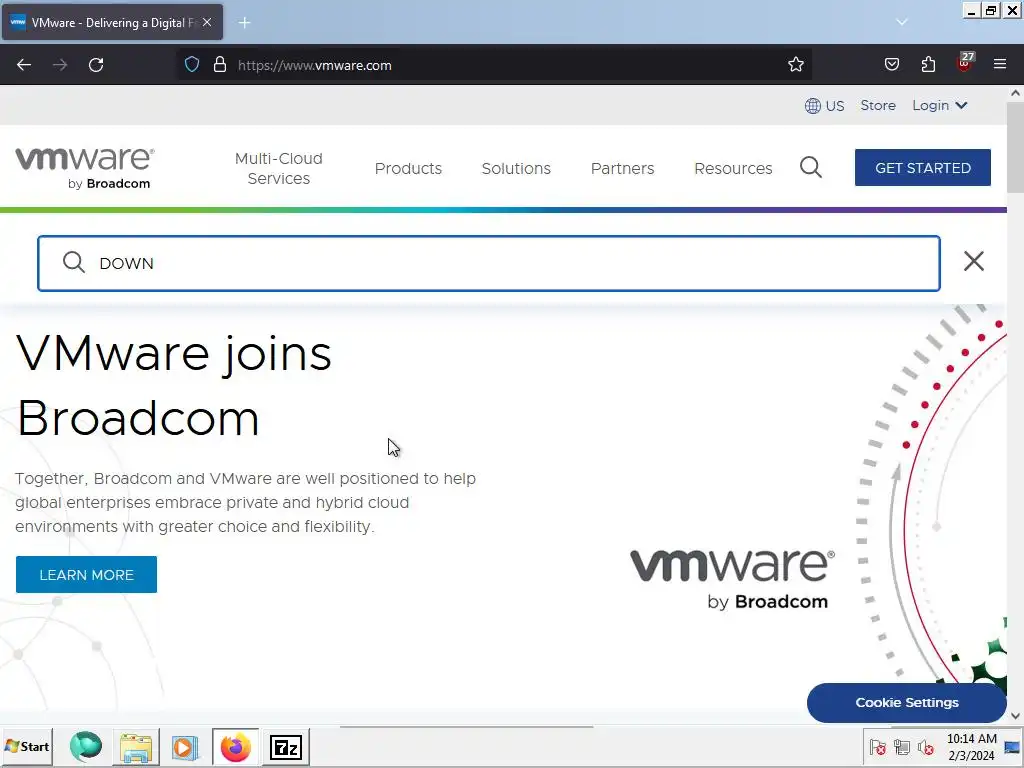Open the Resources menu
The image size is (1024, 768).
[733, 168]
